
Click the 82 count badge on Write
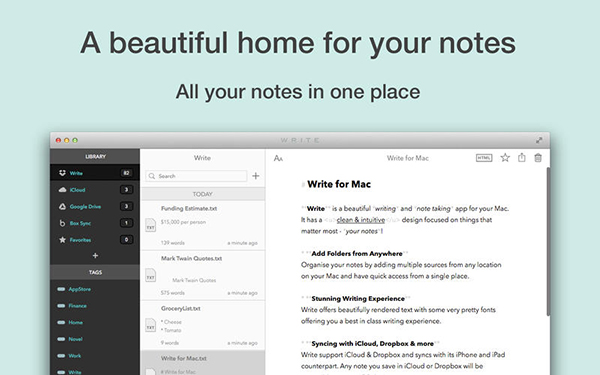pyautogui.click(x=126, y=173)
